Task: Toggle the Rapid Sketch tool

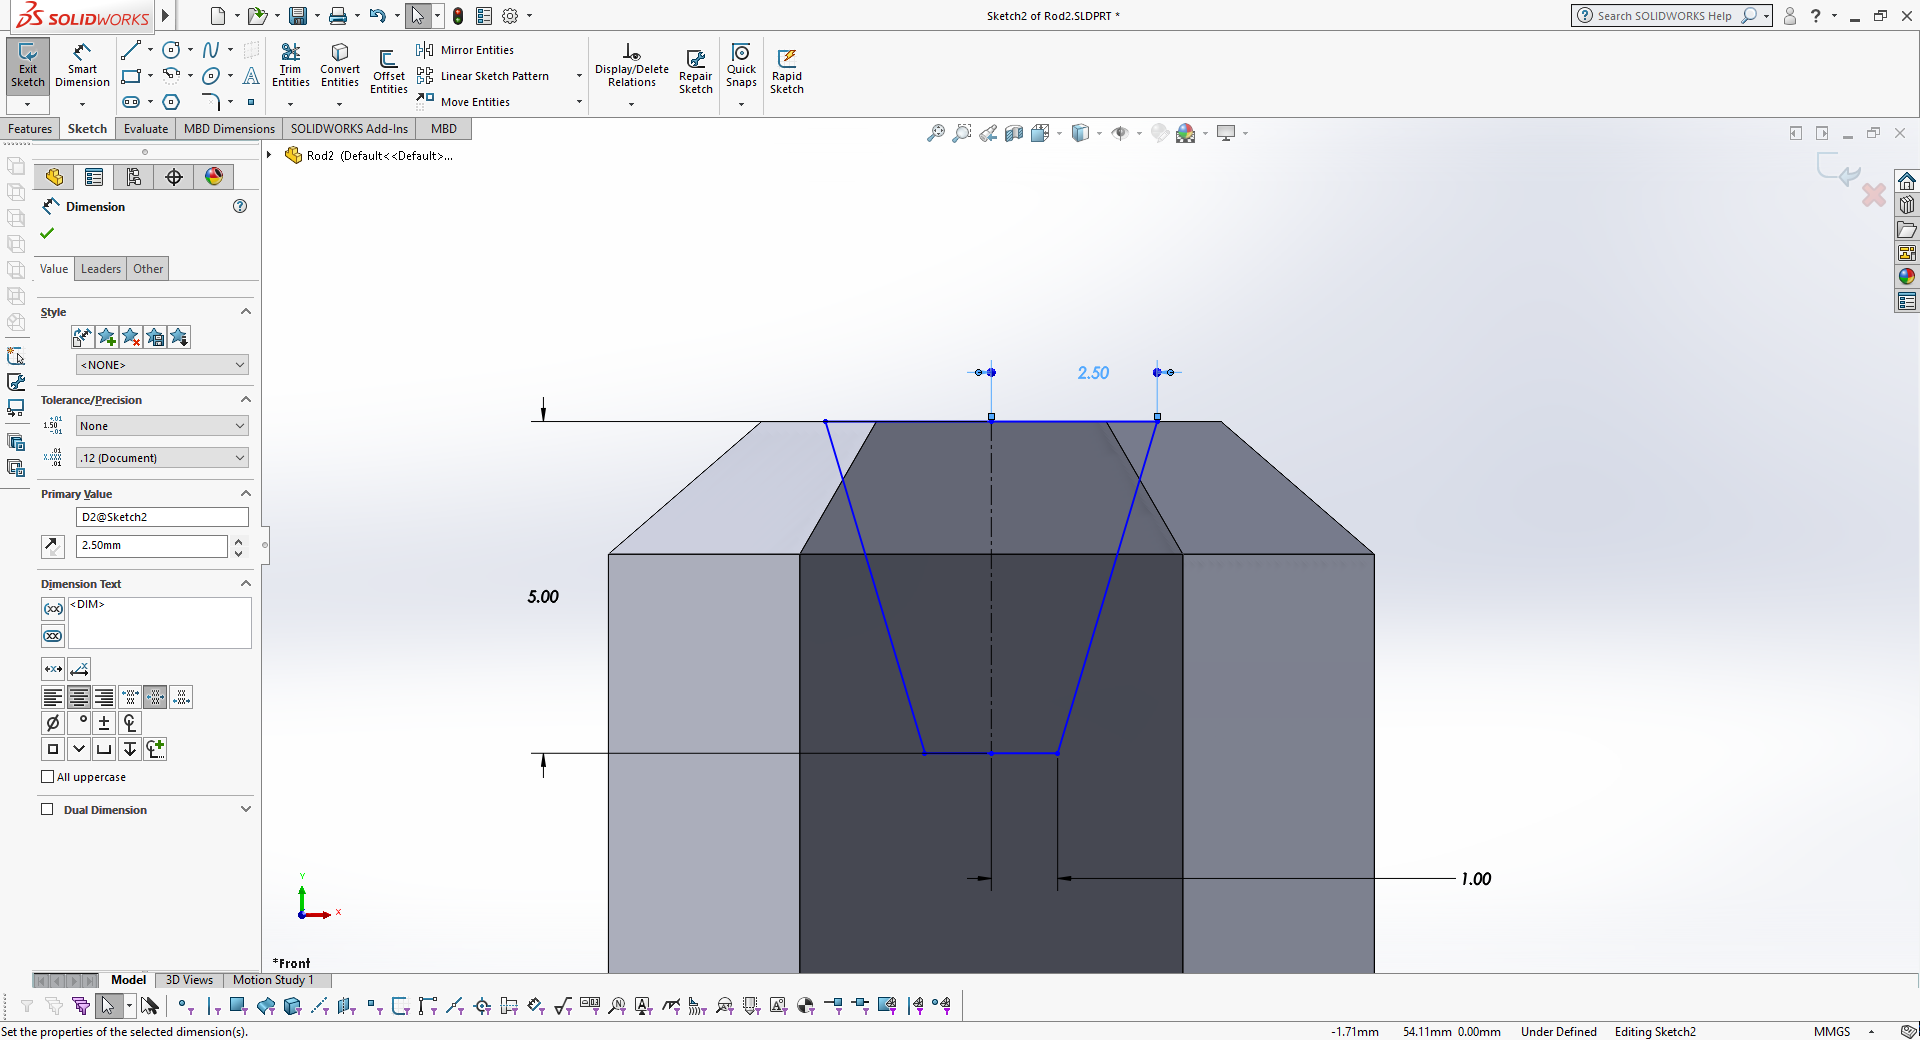Action: 787,72
